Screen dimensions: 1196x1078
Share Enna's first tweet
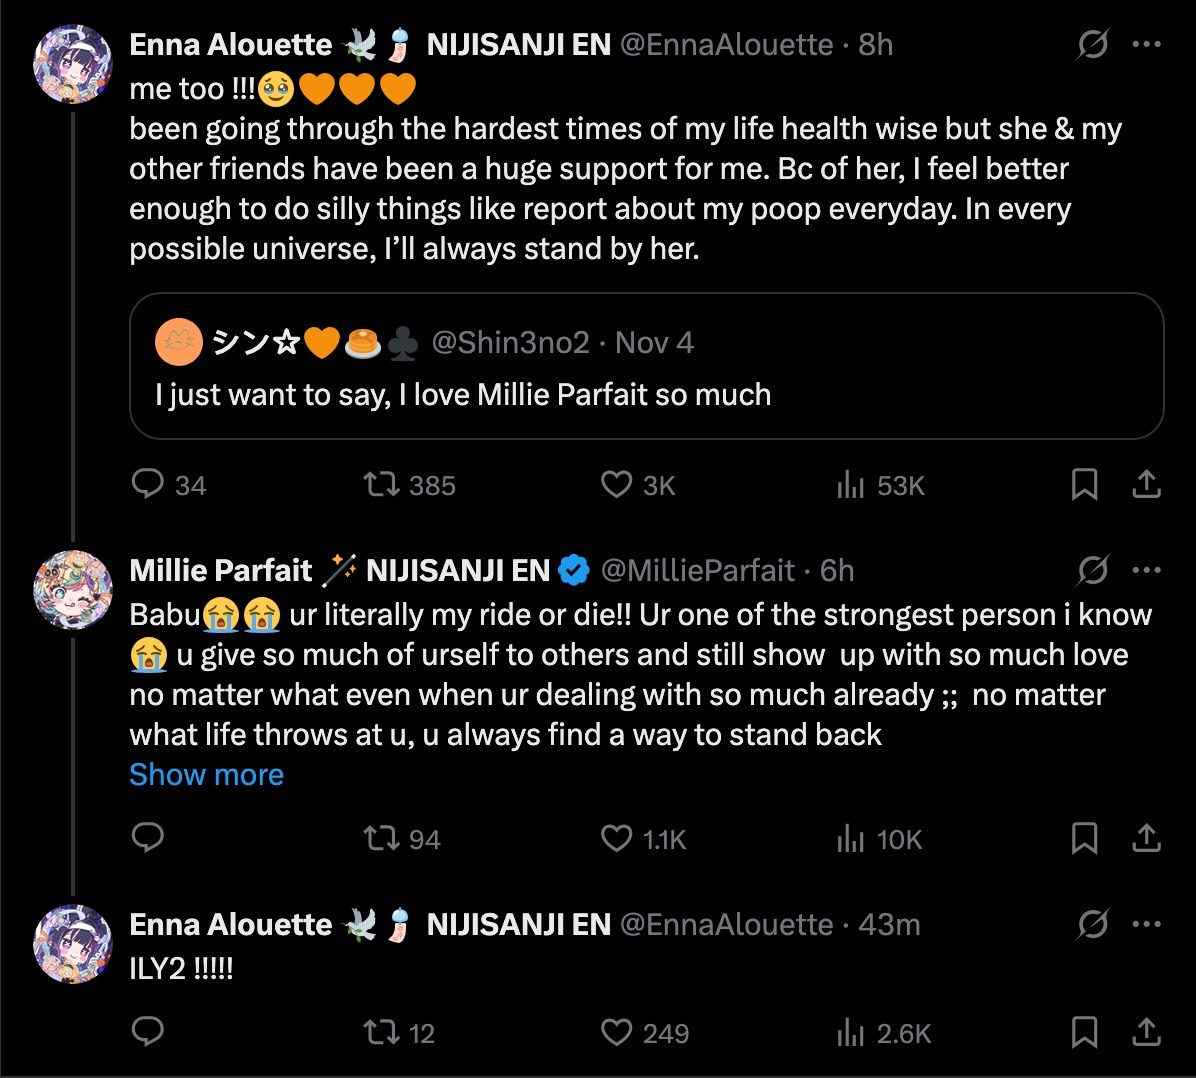(x=1146, y=485)
